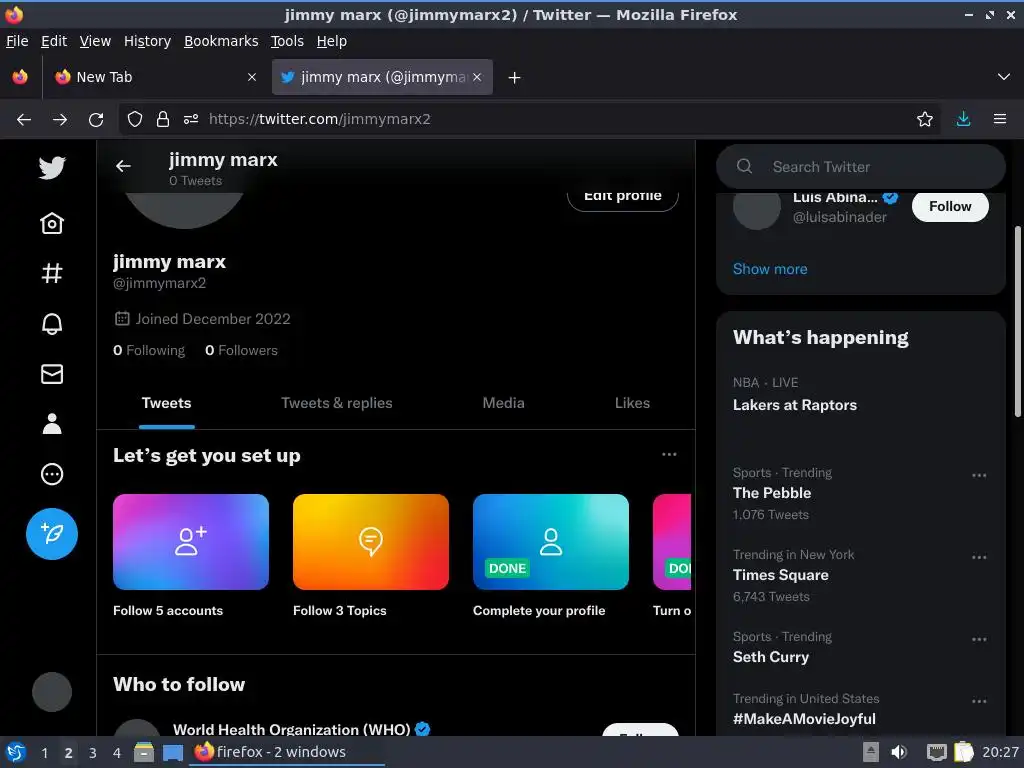The image size is (1024, 768).
Task: Open More options for #MakeAMovieJoyful trend
Action: click(979, 701)
